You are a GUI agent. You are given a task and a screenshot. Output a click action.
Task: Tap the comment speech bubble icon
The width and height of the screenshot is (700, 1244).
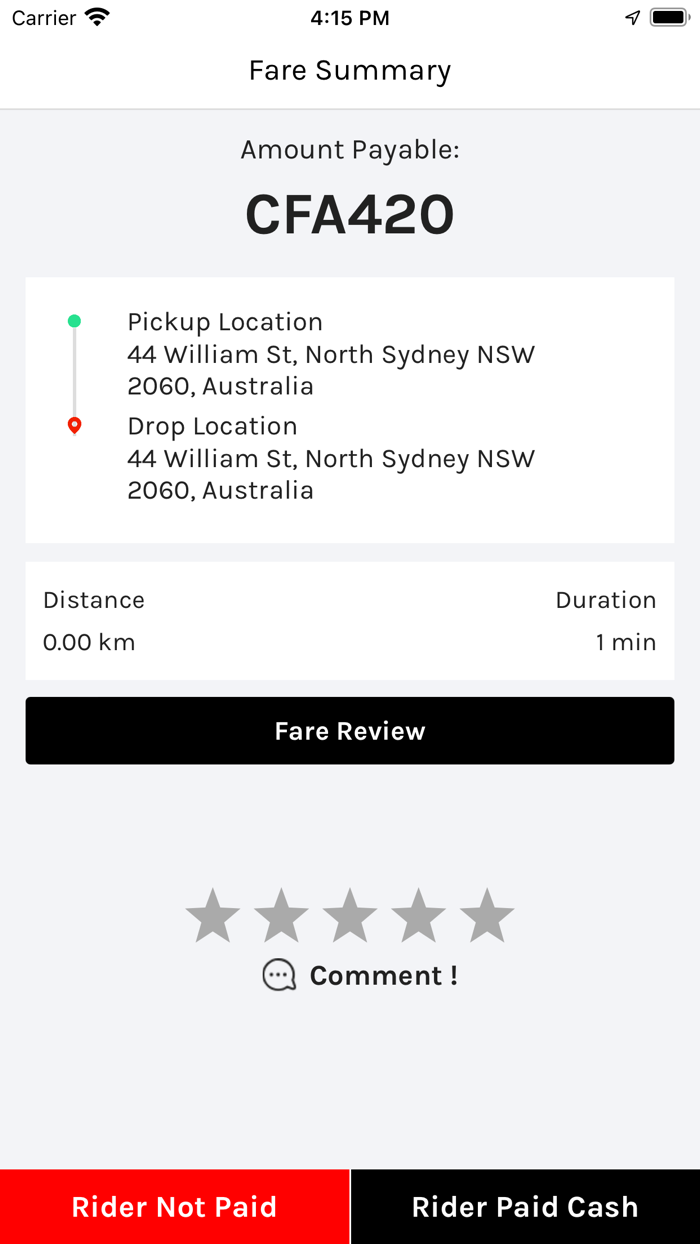(x=278, y=975)
